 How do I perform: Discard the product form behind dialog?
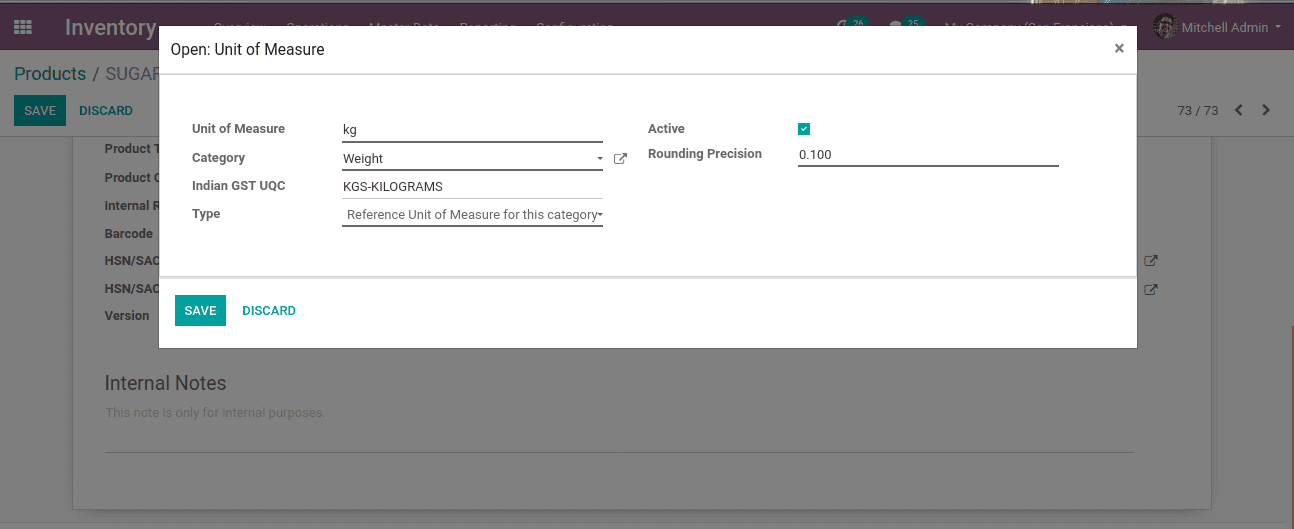106,111
